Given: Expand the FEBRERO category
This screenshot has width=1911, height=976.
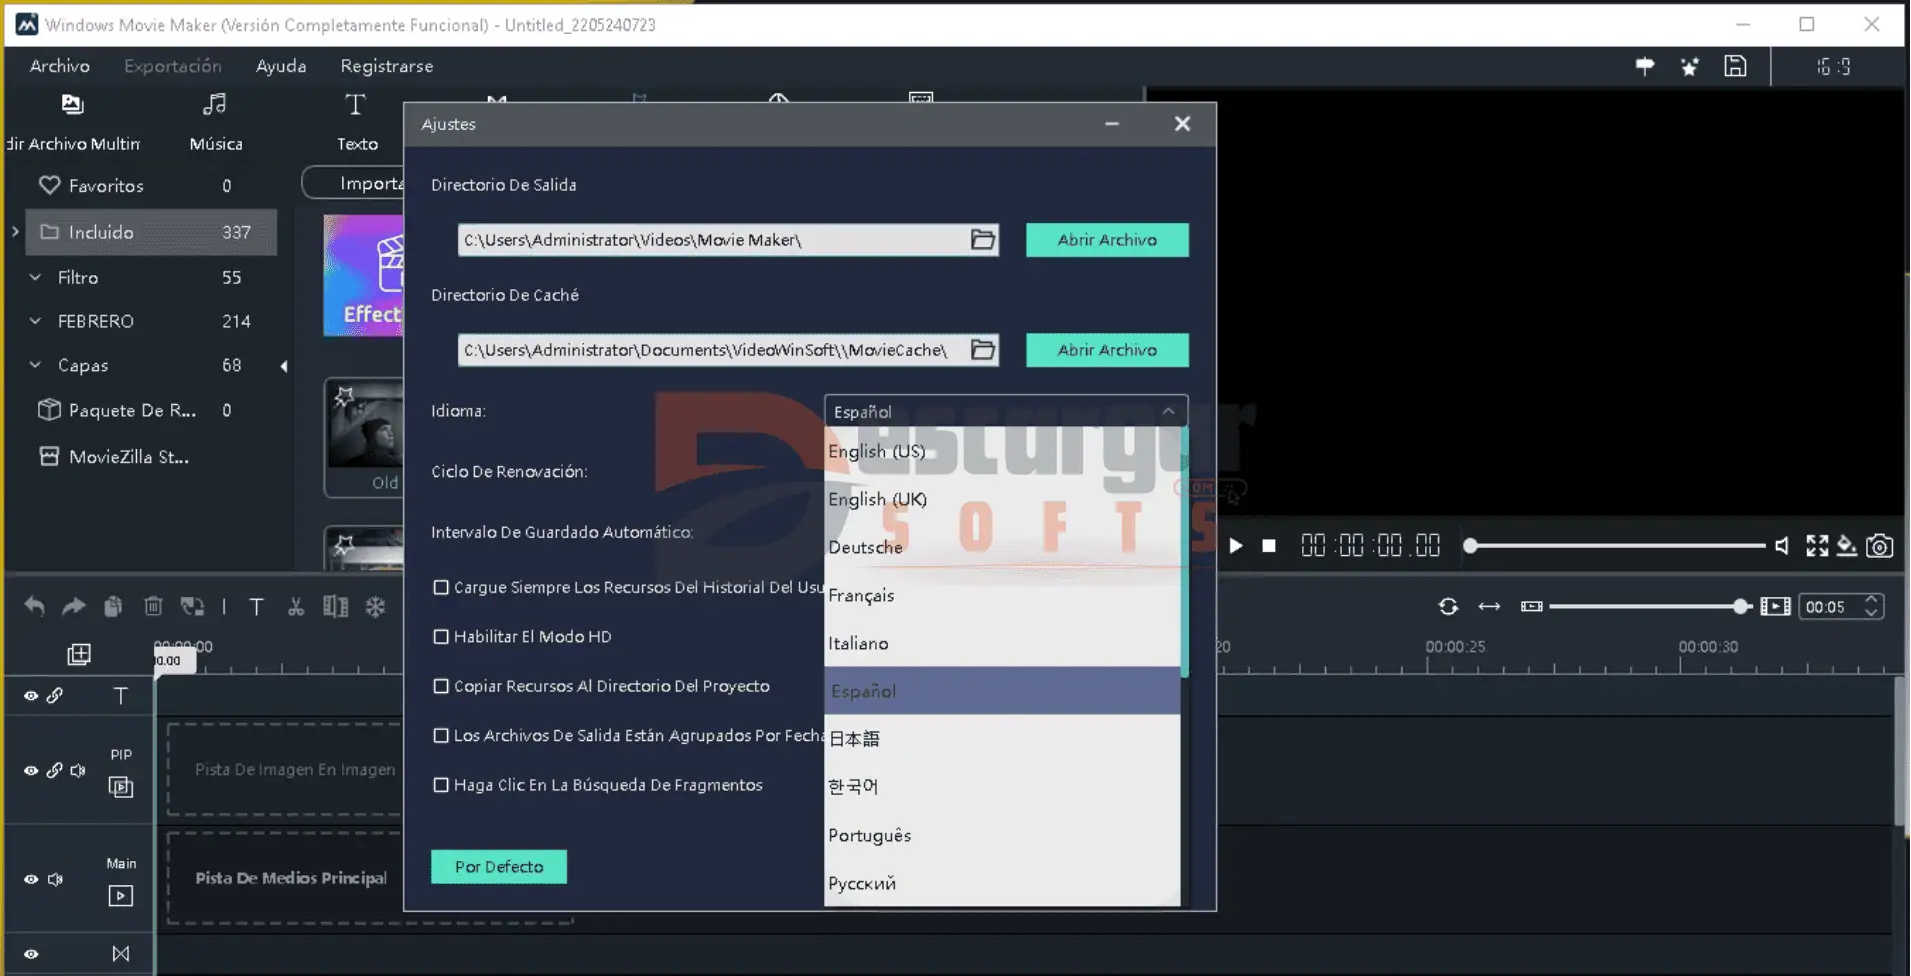Looking at the screenshot, I should pyautogui.click(x=35, y=321).
